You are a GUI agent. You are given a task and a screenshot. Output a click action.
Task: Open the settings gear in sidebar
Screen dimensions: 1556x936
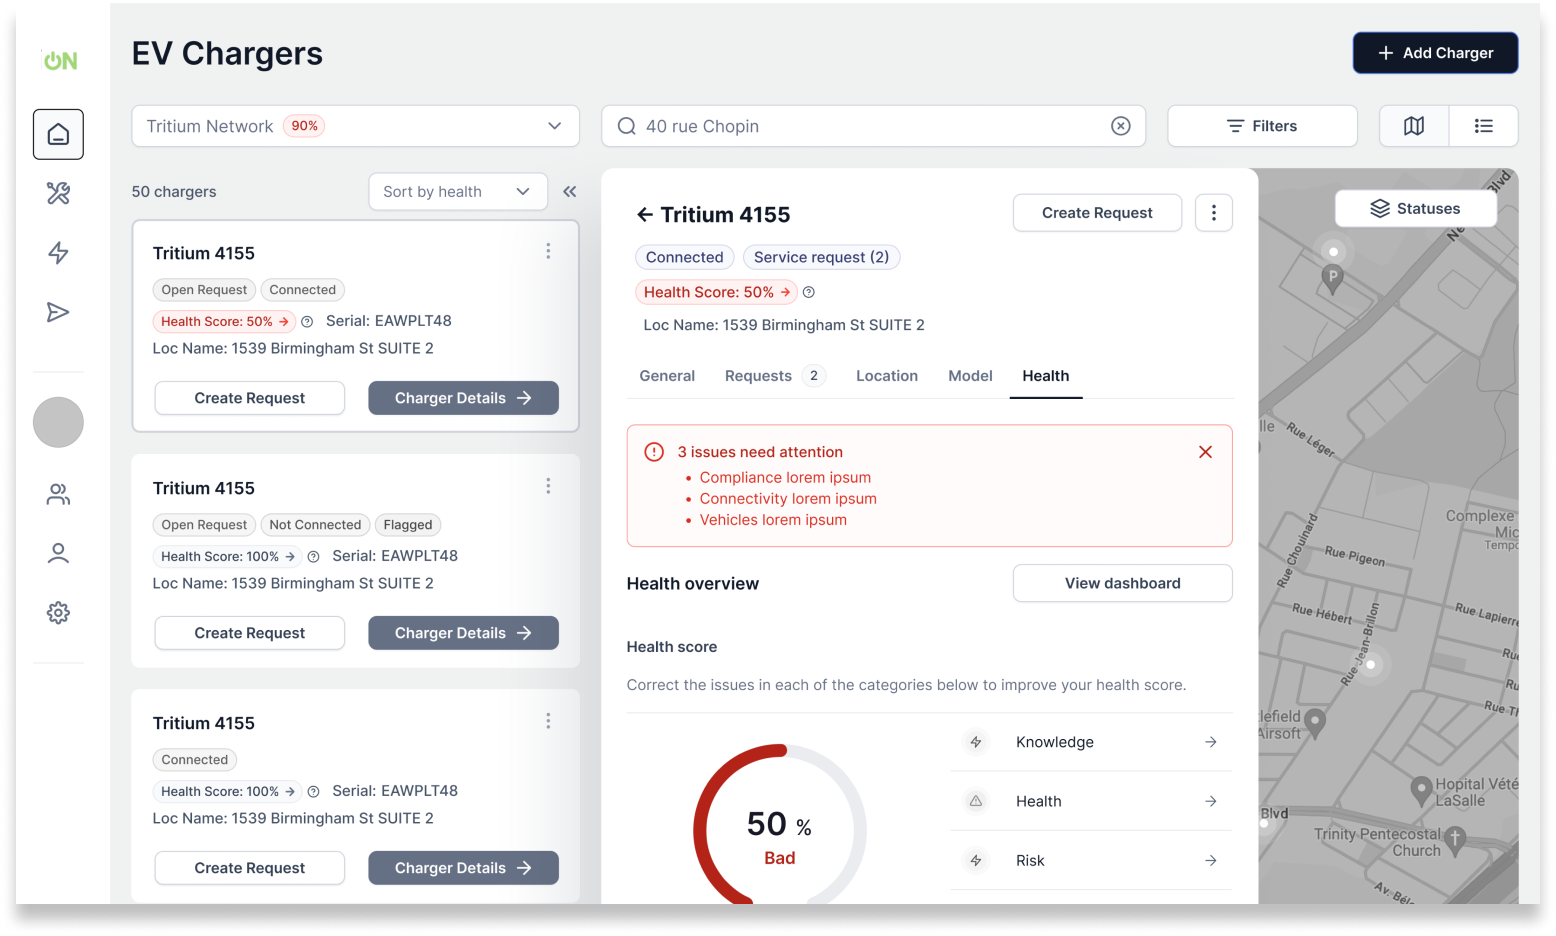(x=58, y=613)
